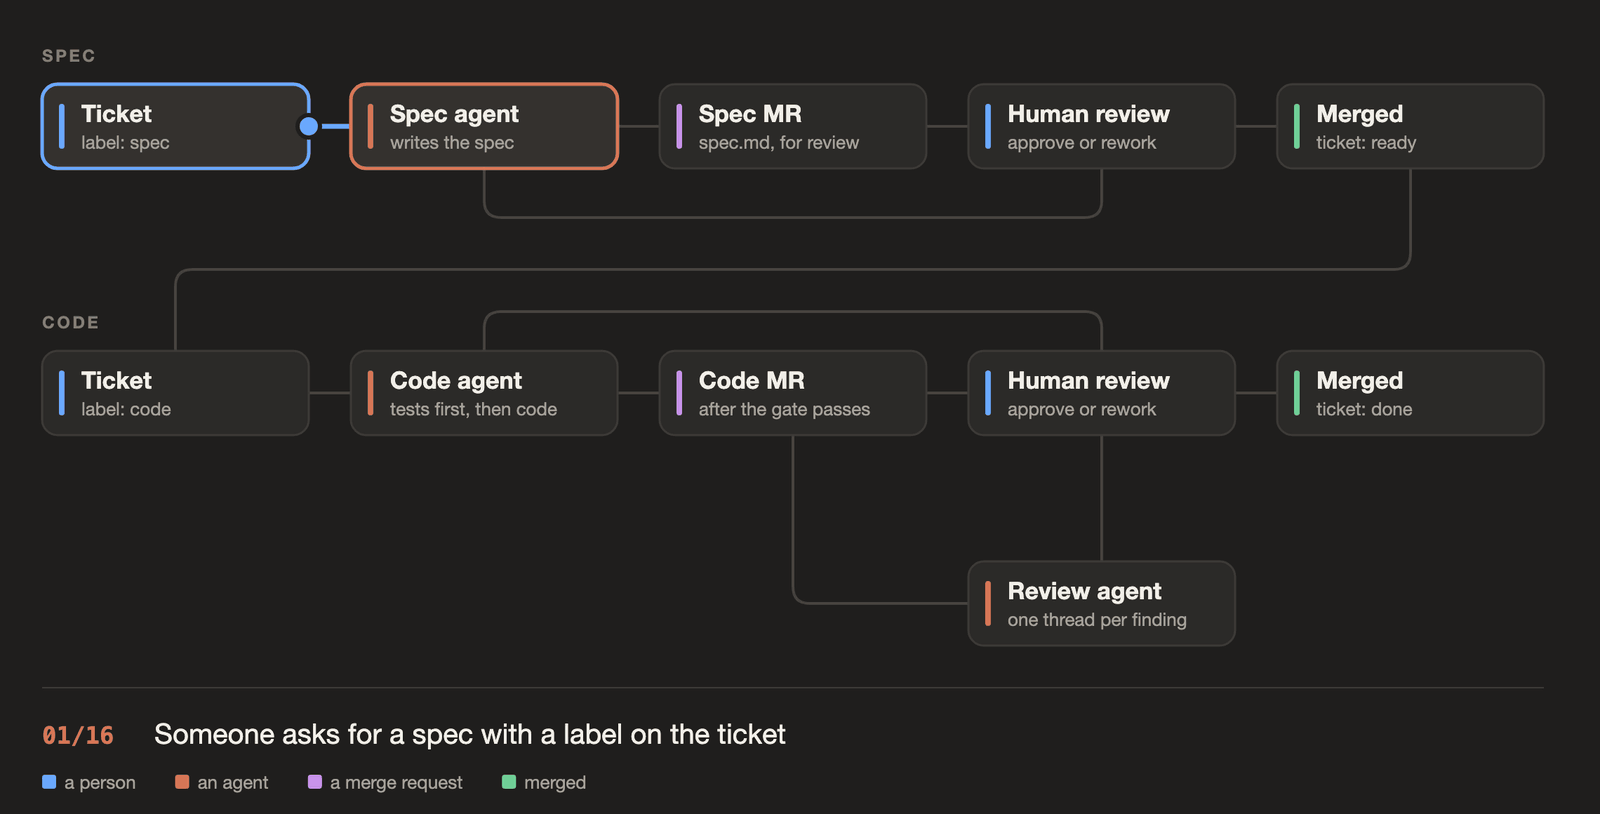1600x814 pixels.
Task: Click the orange legend swatch for an agent
Action: pyautogui.click(x=182, y=782)
